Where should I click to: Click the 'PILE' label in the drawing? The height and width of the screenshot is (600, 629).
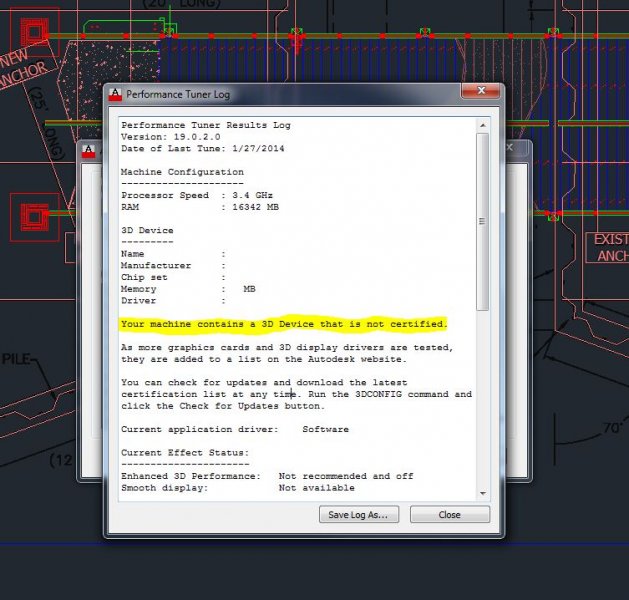click(16, 359)
